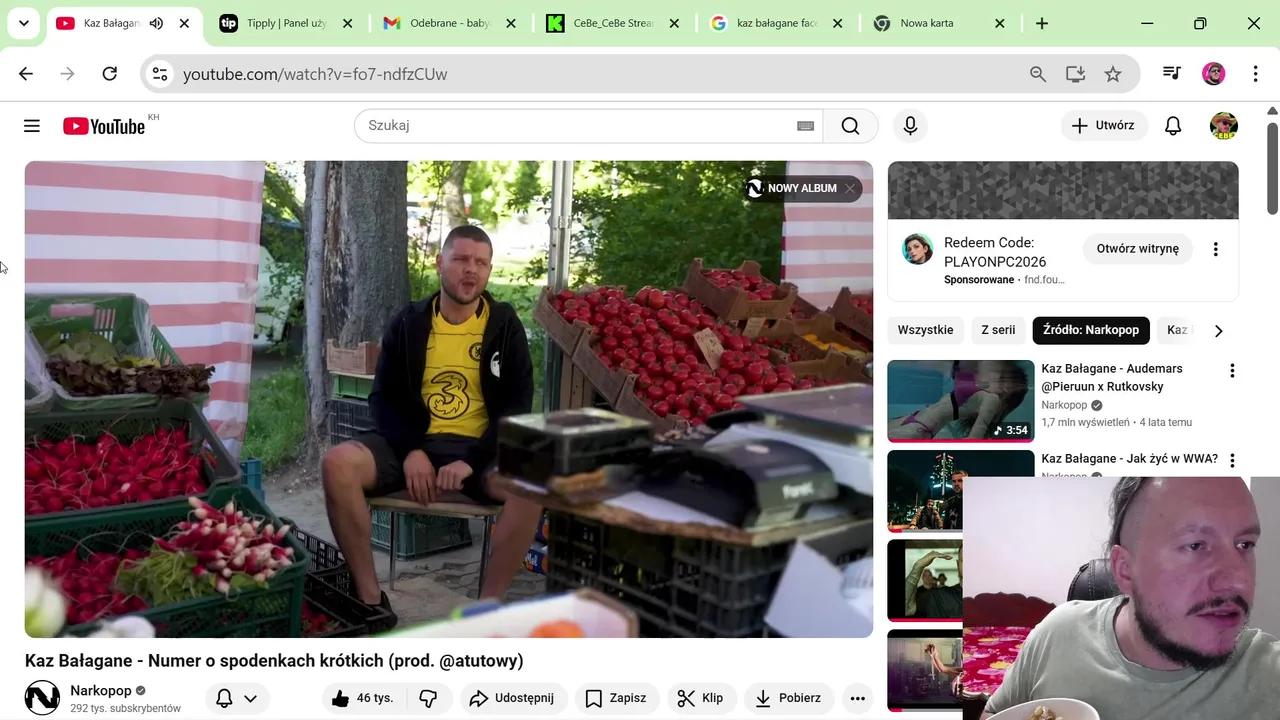Open more actions under the video

click(x=857, y=698)
